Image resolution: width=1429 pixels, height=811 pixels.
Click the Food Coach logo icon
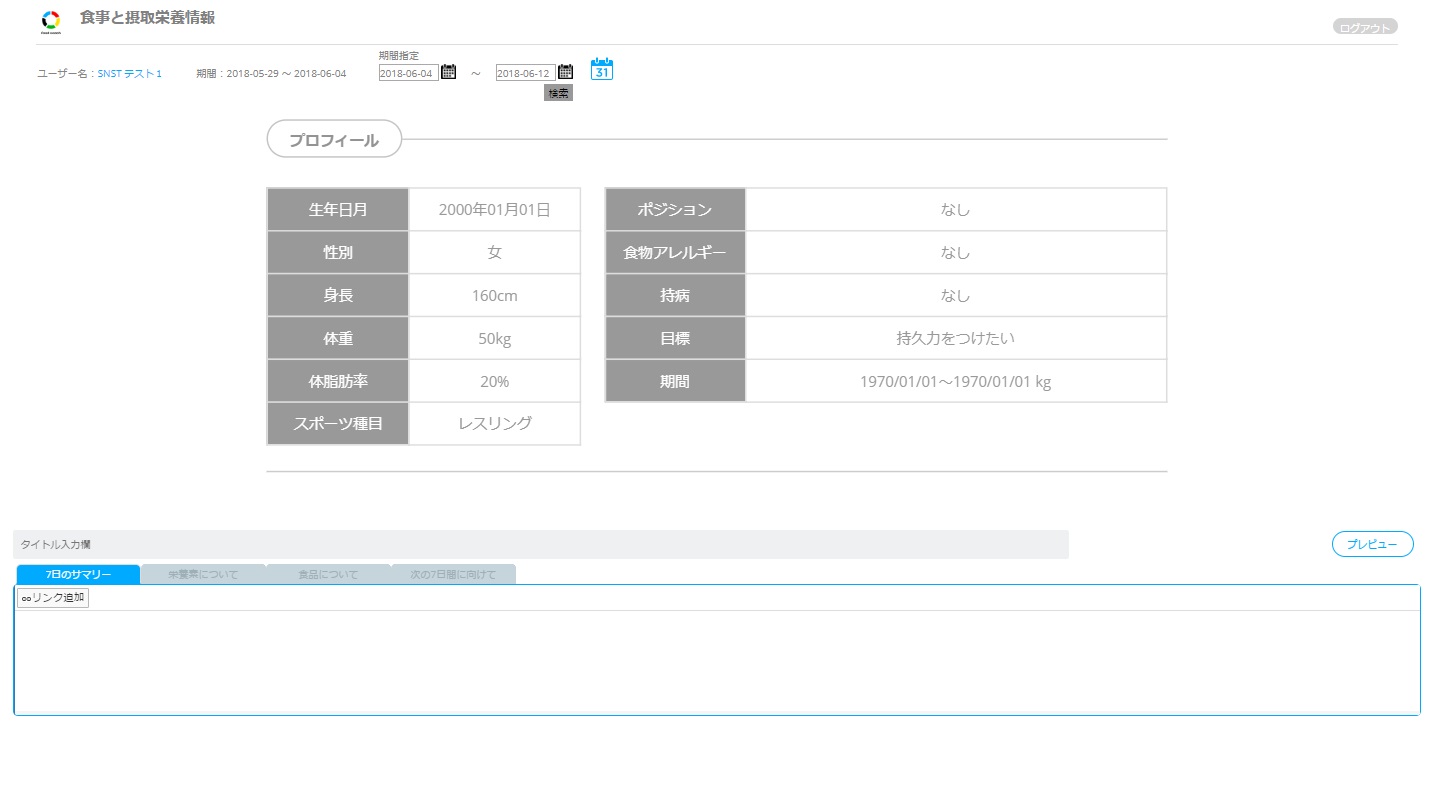51,21
